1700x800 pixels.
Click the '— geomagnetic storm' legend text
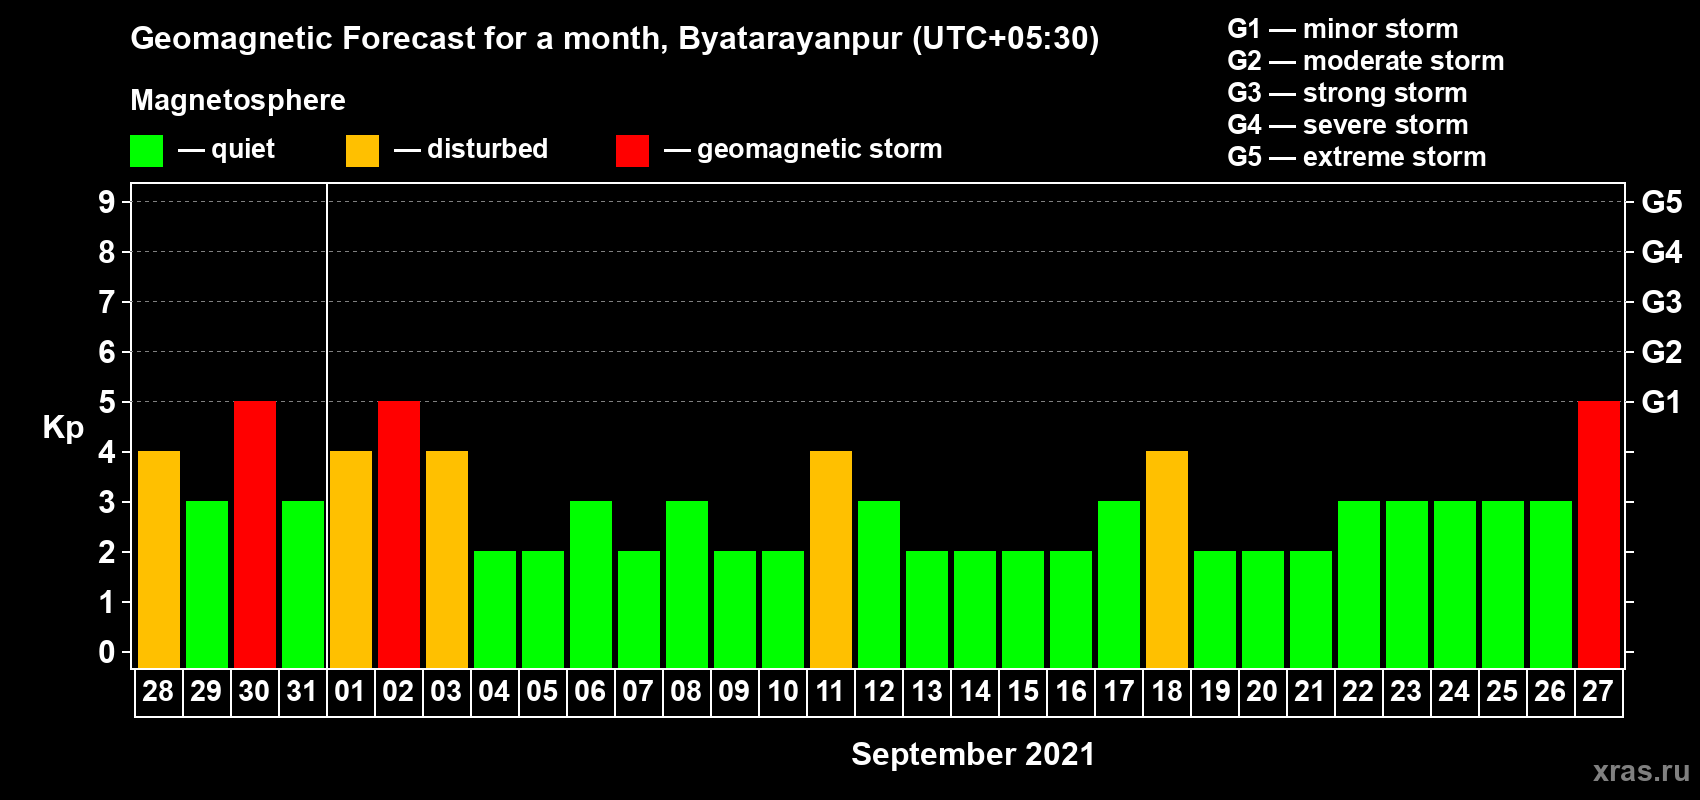pos(803,150)
